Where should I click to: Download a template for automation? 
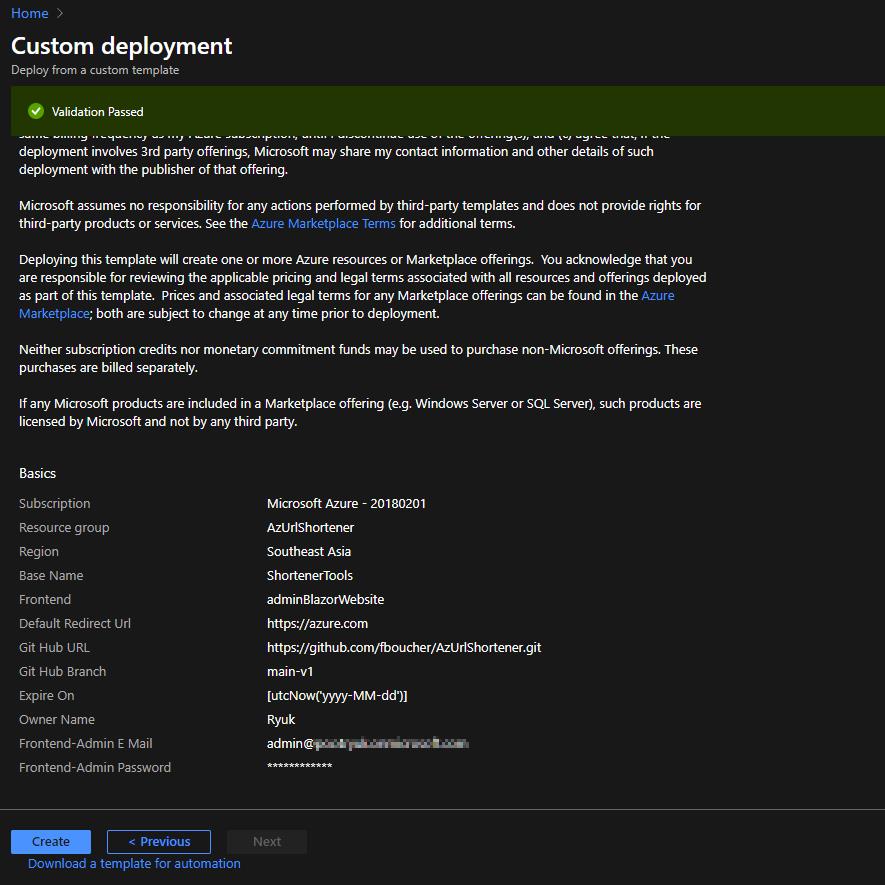tap(134, 864)
